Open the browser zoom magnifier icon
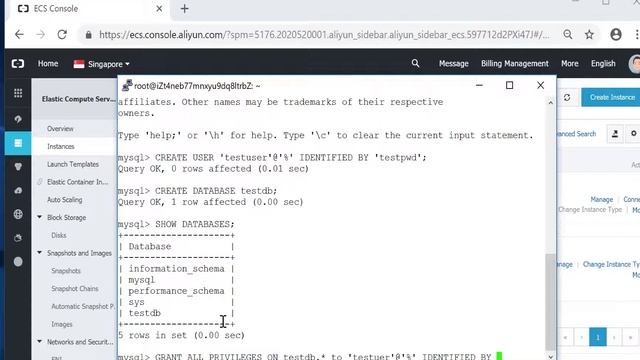This screenshot has height=360, width=640. pos(568,35)
